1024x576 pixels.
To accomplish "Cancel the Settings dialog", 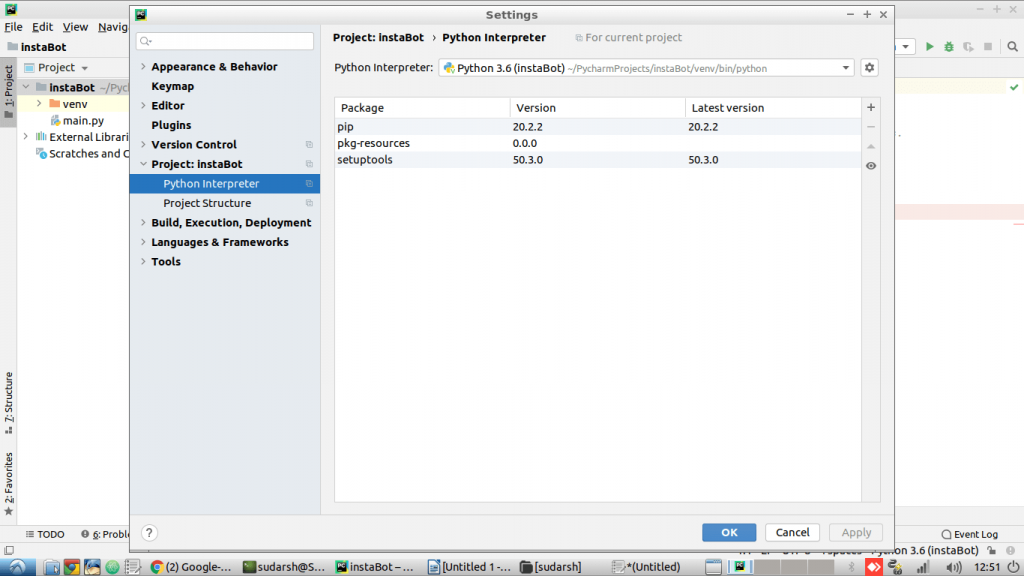I will point(792,532).
